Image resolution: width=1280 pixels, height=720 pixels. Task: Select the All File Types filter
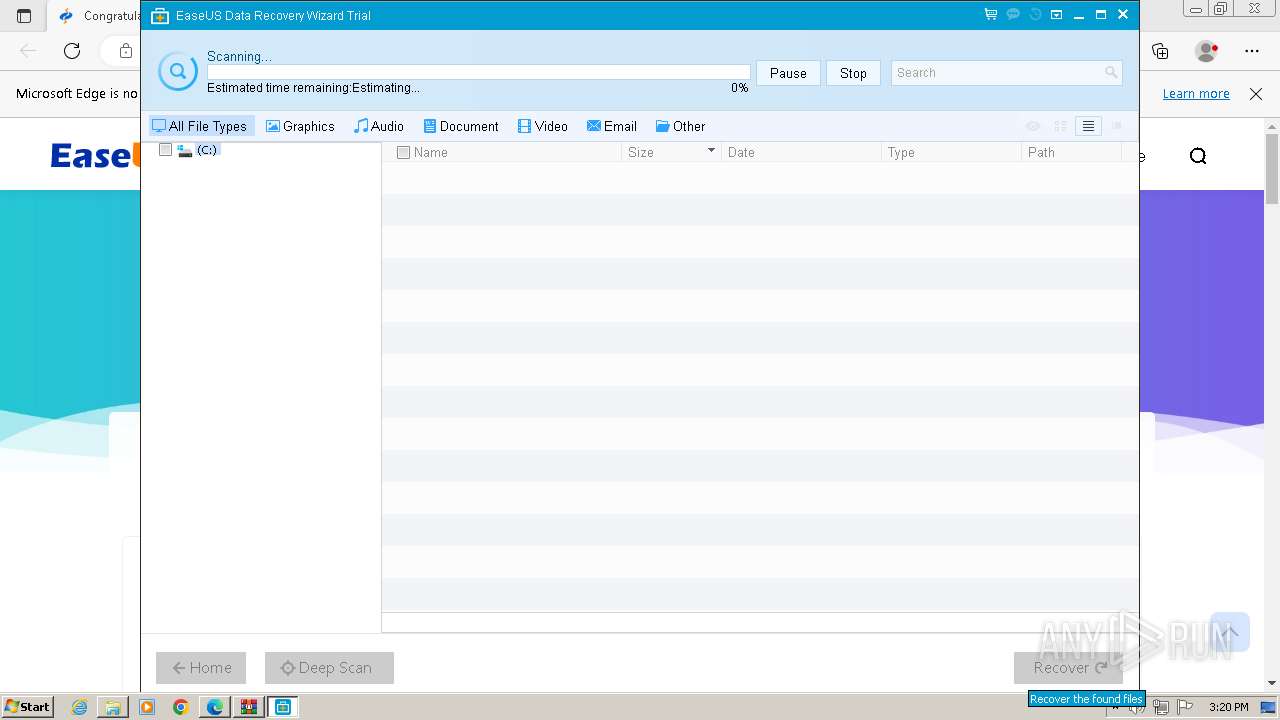201,126
